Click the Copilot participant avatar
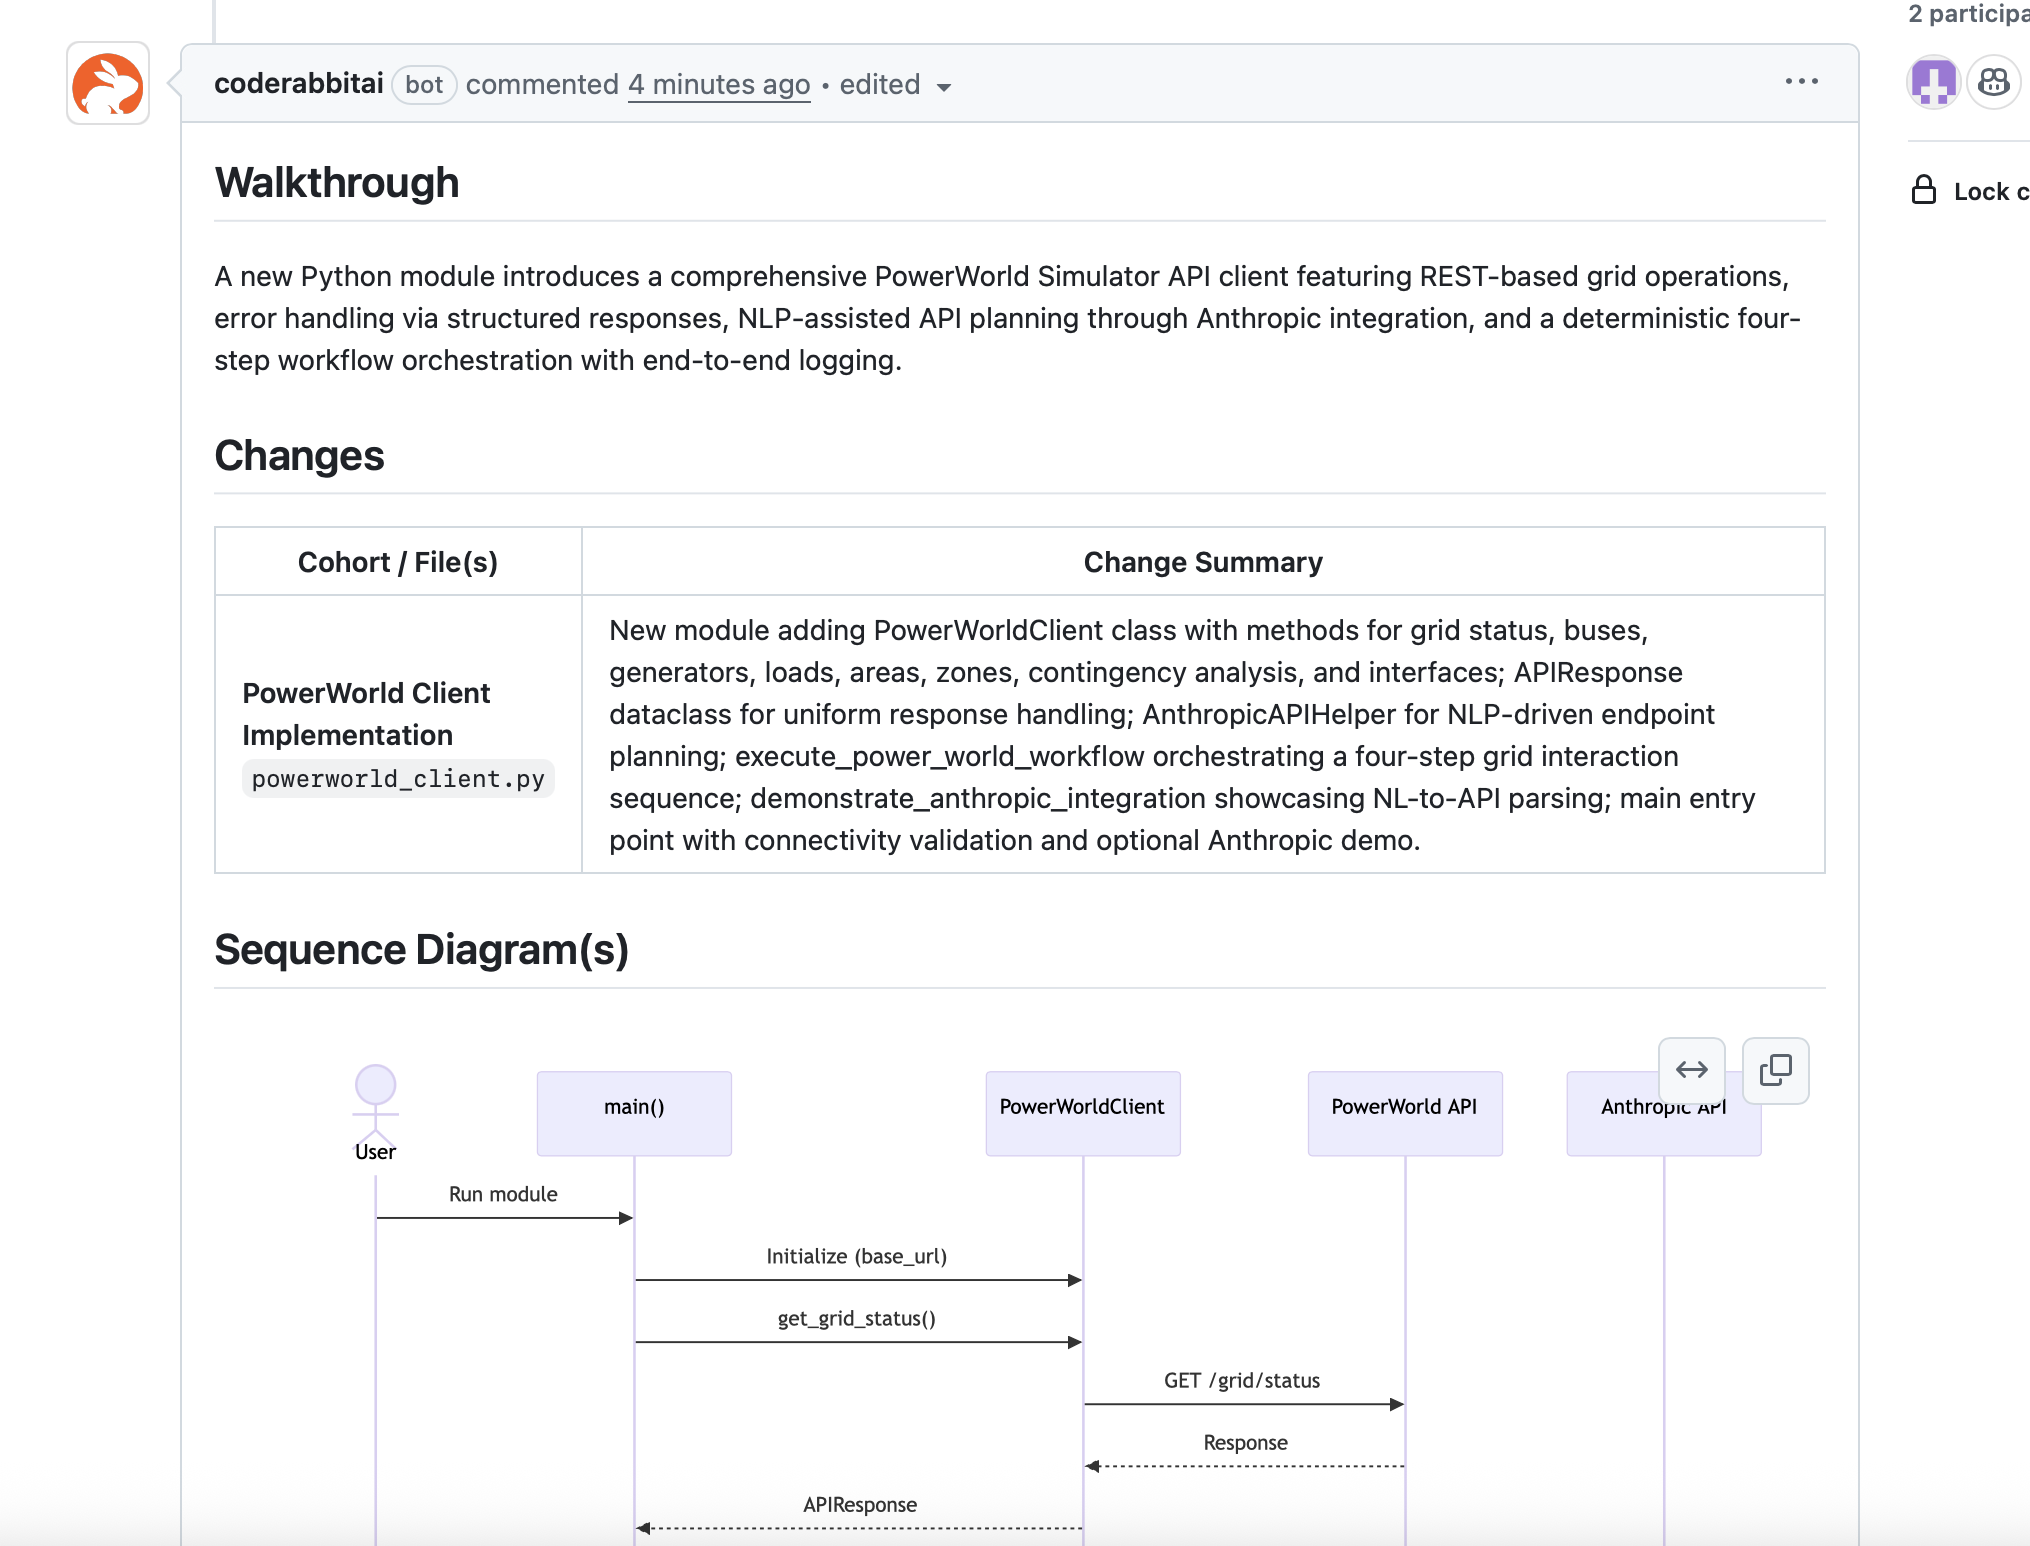The width and height of the screenshot is (2030, 1546). coord(1993,83)
